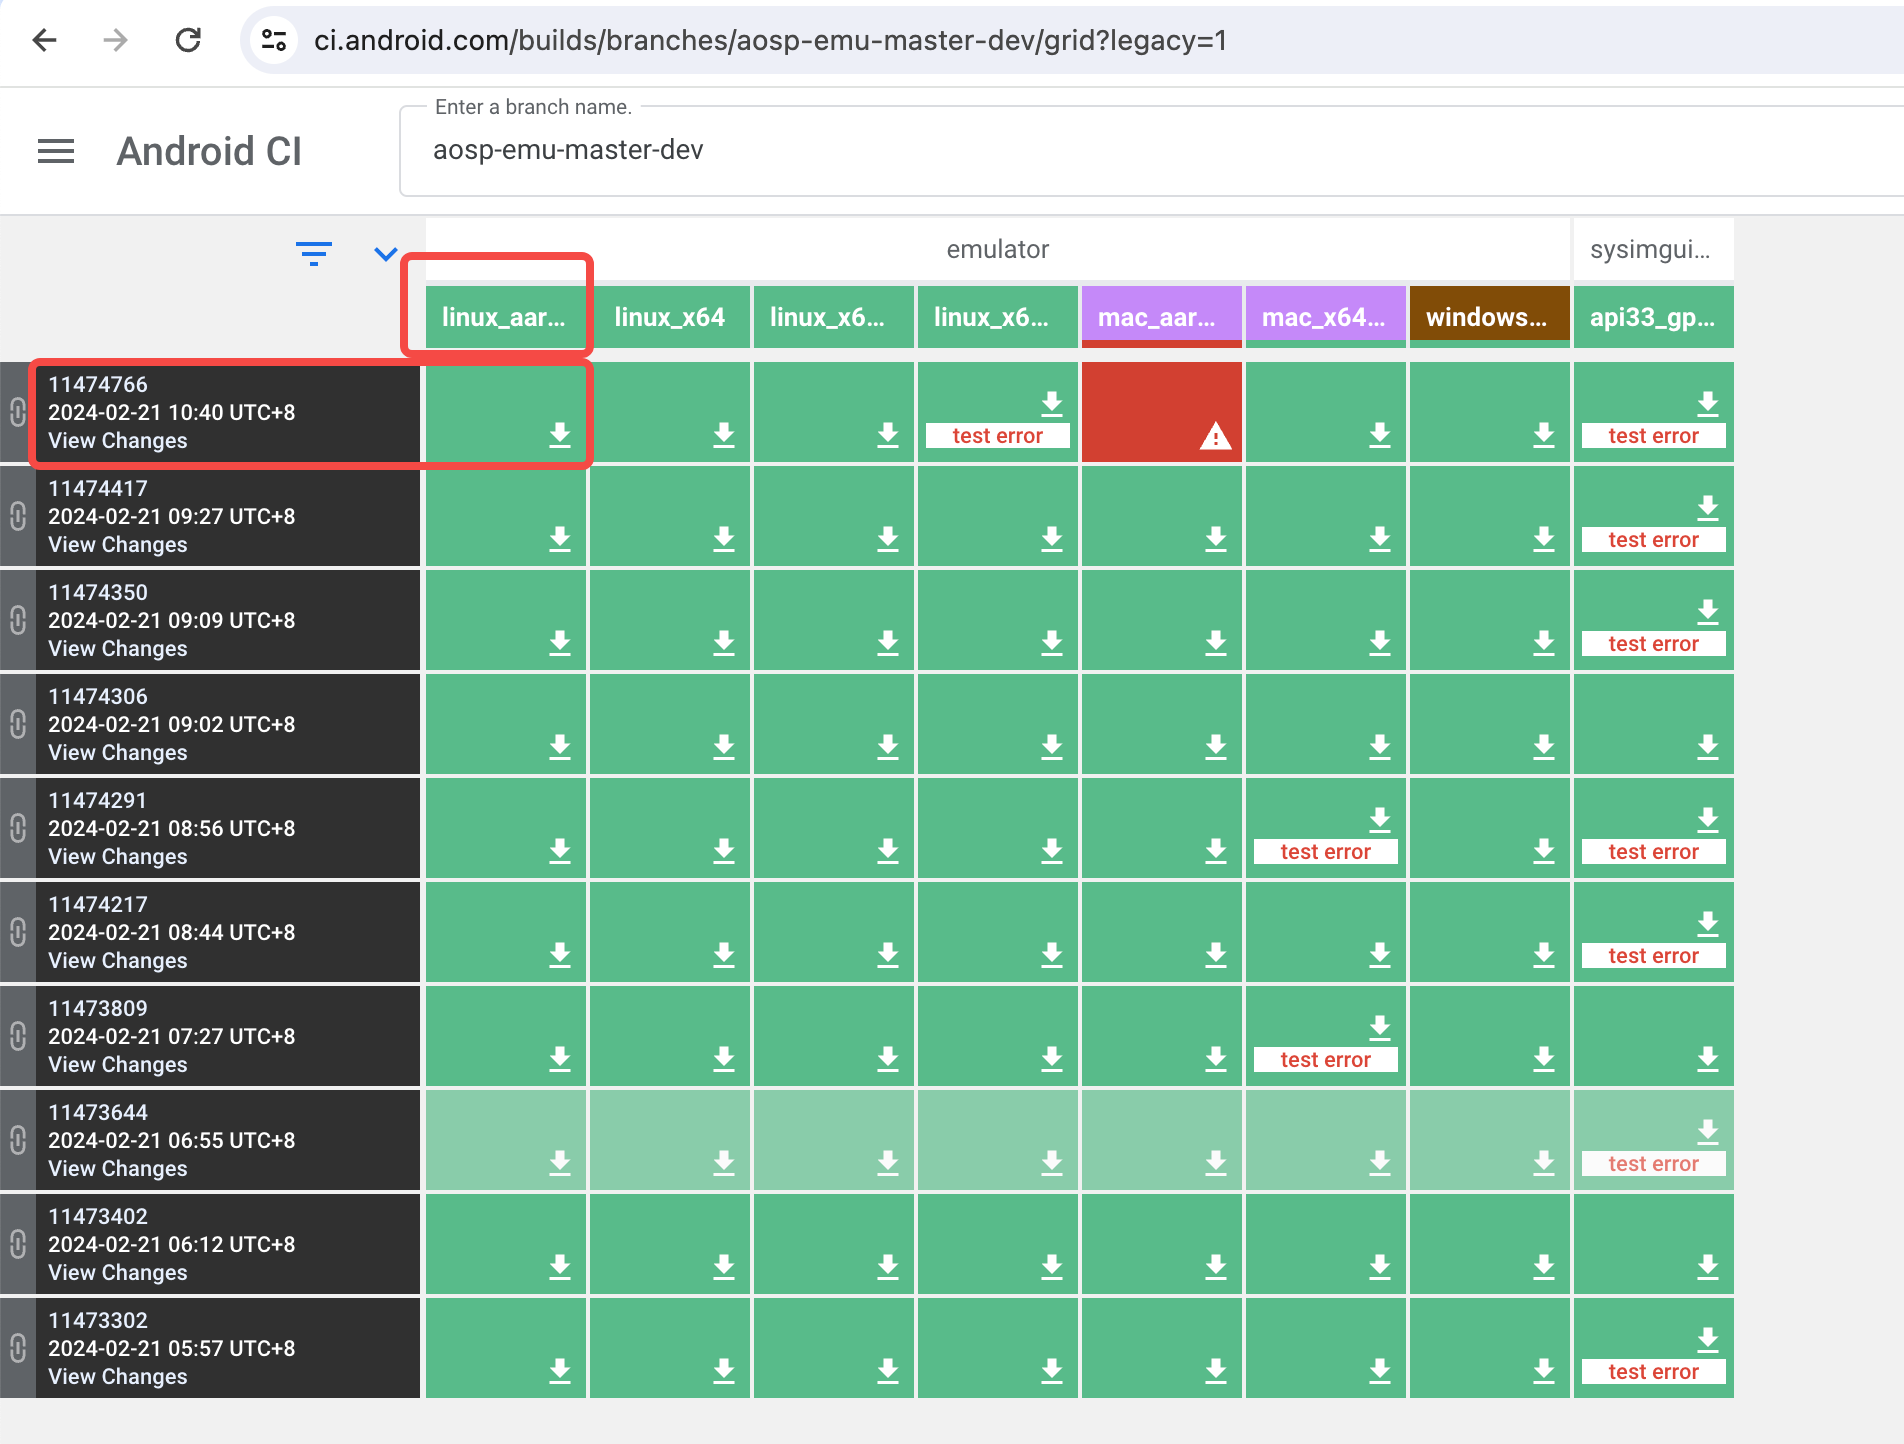Viewport: 1904px width, 1444px height.
Task: Click the Android CI title
Action: click(x=209, y=152)
